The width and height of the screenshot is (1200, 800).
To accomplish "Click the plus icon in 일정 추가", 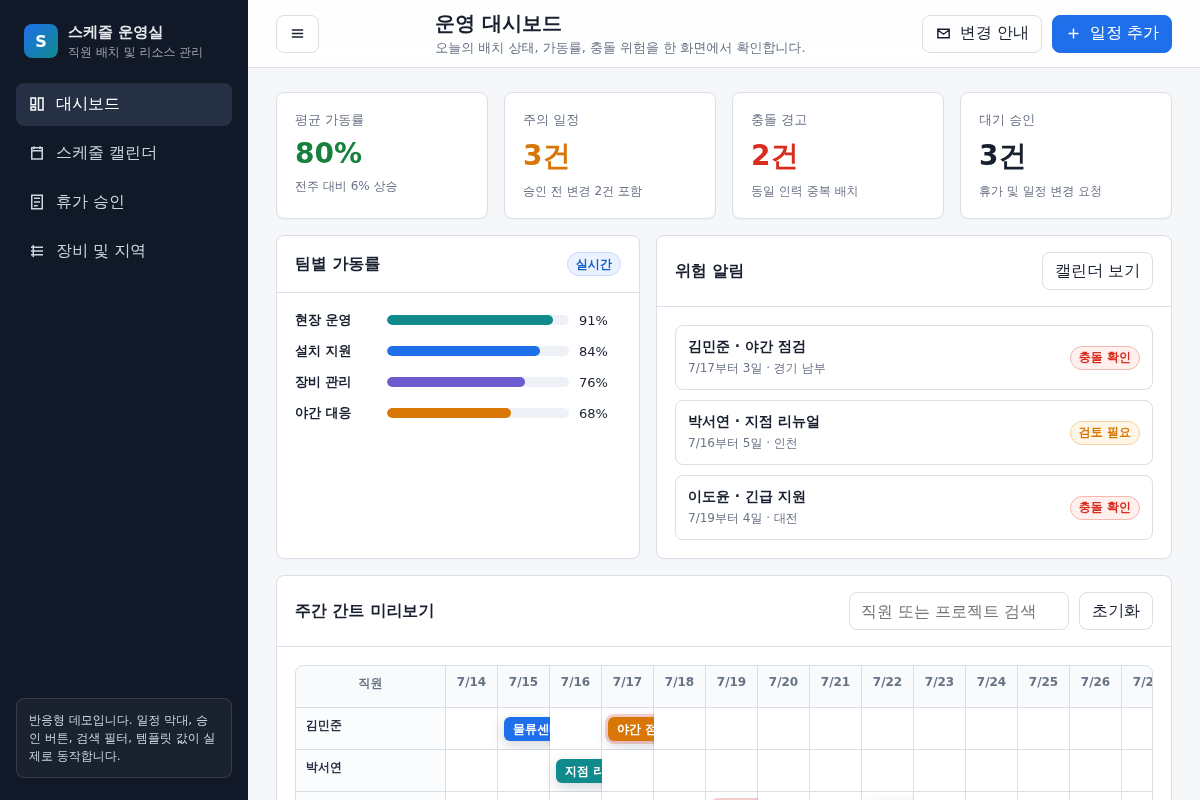I will point(1073,33).
